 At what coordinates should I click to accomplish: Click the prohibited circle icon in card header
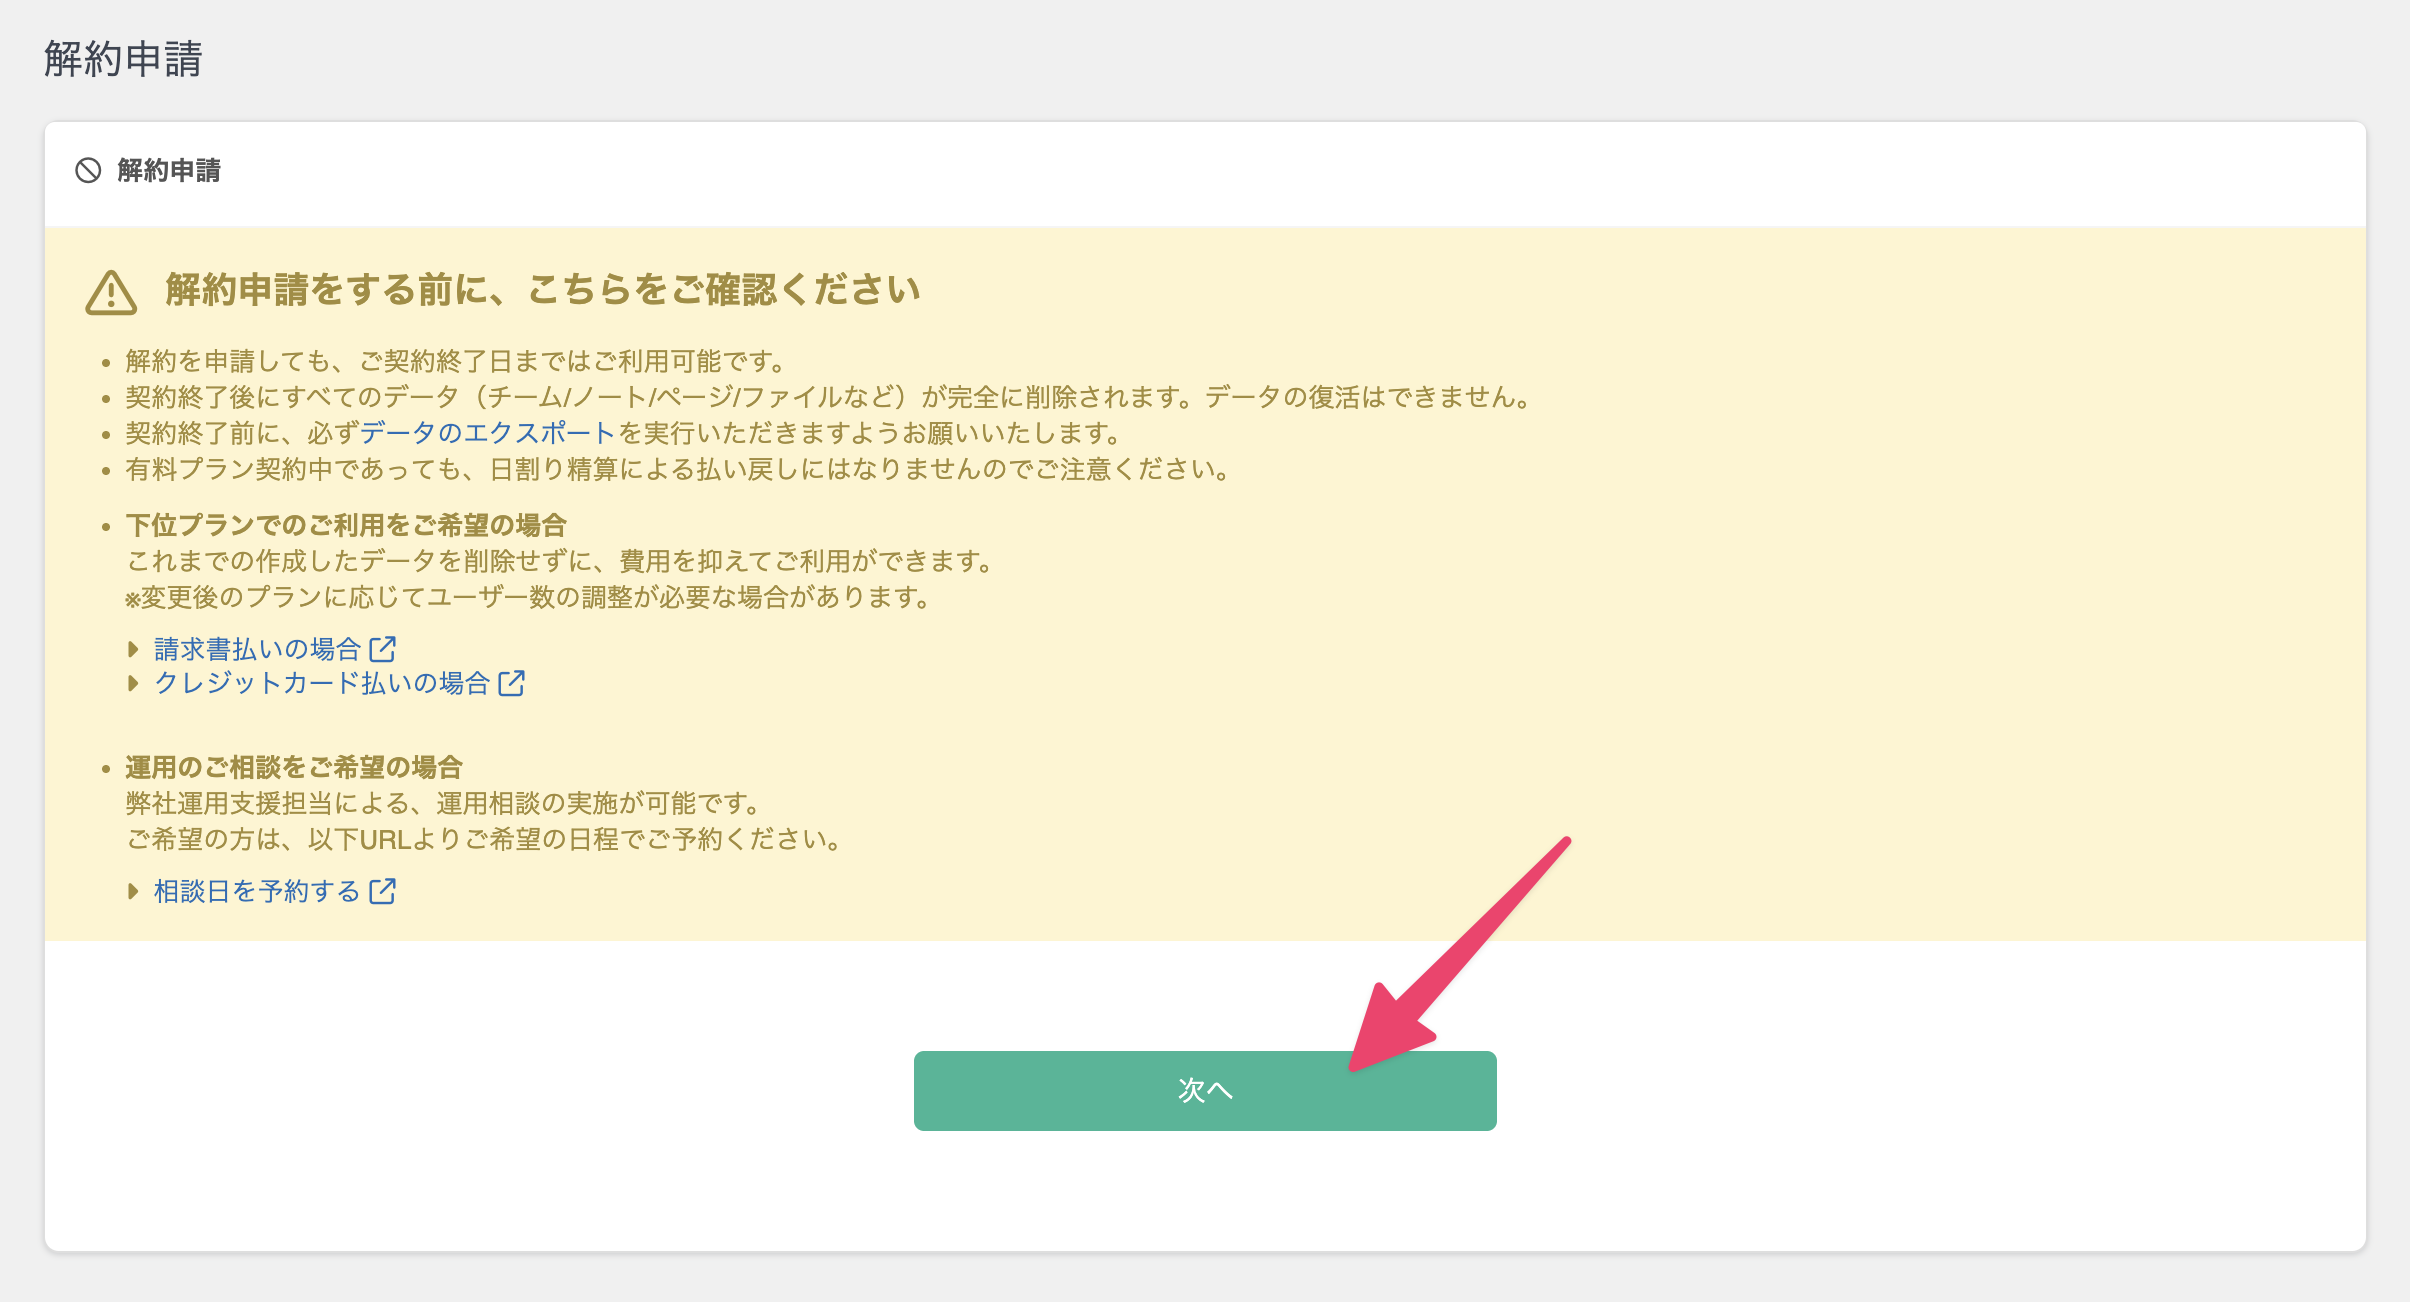click(x=88, y=171)
